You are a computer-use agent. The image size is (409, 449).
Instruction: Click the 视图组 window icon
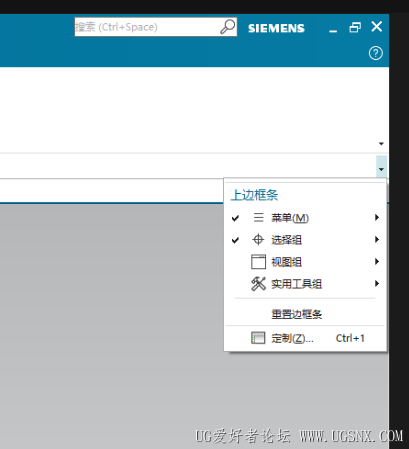point(258,262)
